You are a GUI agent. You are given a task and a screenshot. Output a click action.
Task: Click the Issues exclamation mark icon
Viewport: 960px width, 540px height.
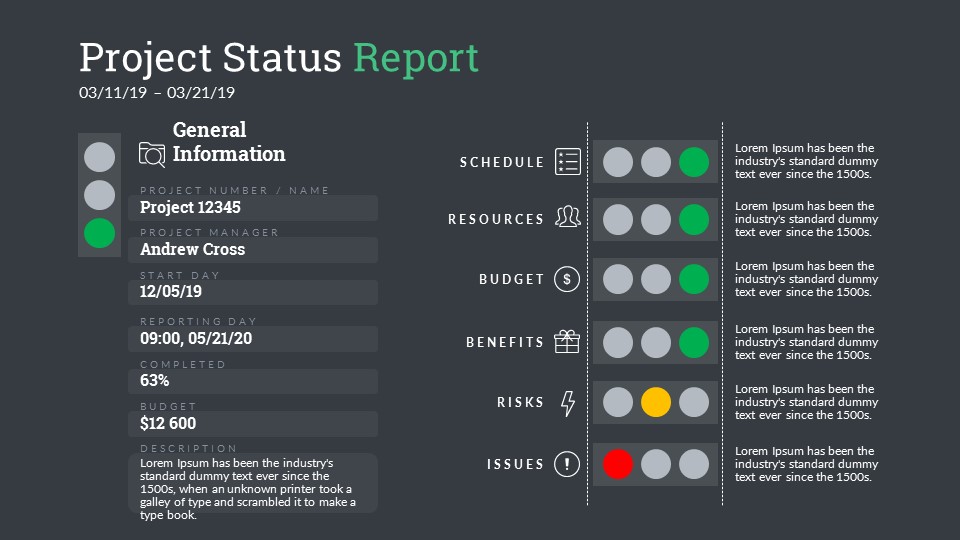click(x=567, y=464)
